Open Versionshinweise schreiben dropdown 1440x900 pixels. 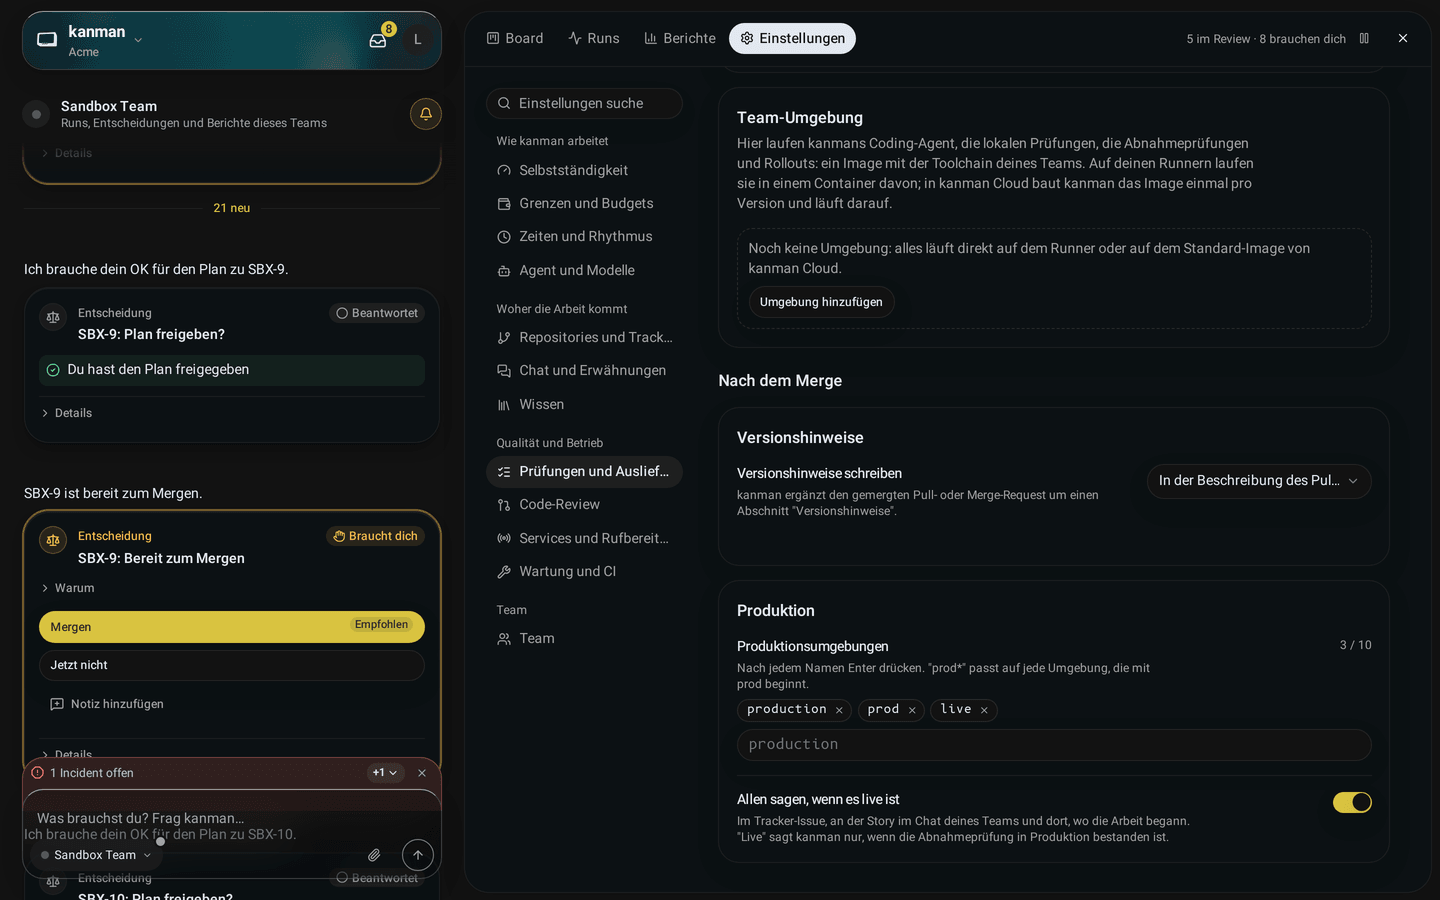(x=1259, y=481)
